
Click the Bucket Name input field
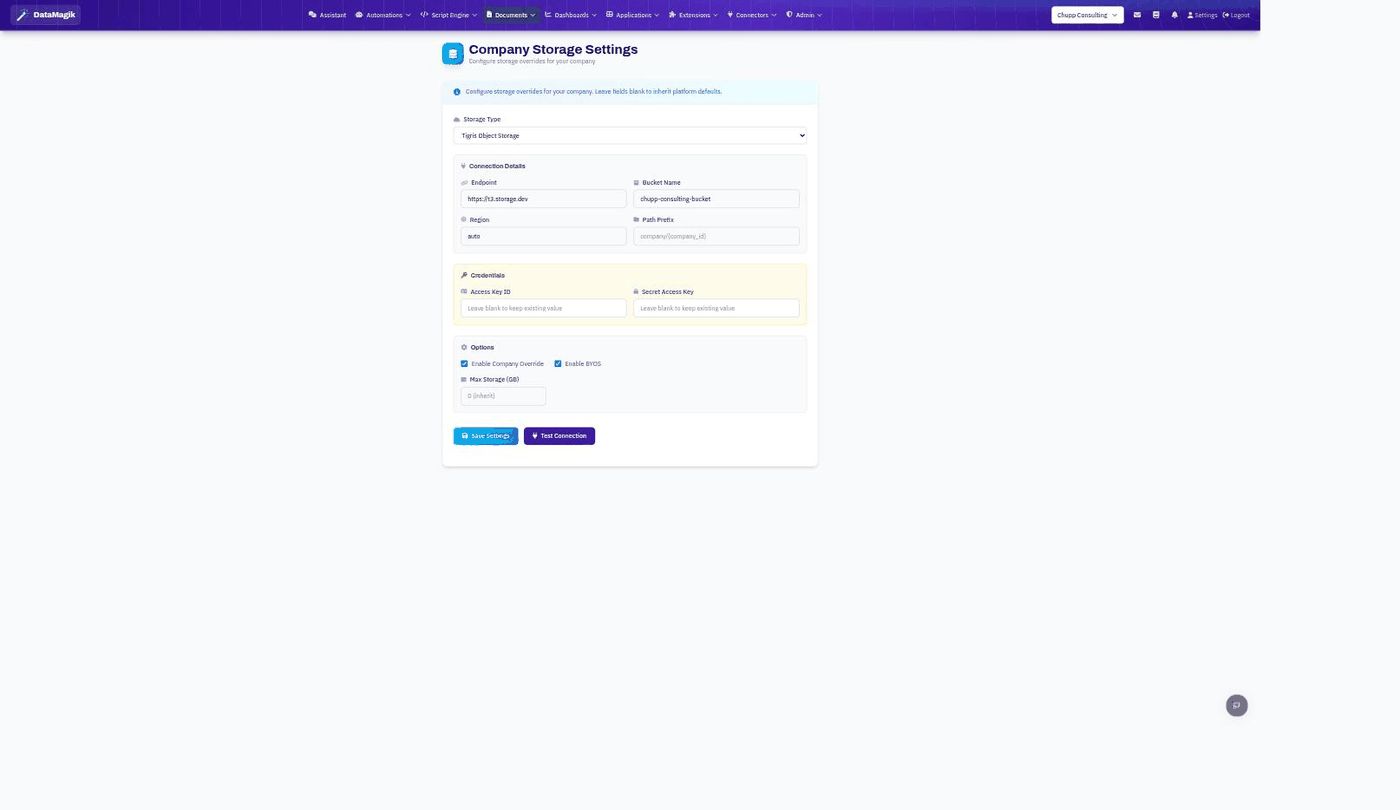[x=716, y=199]
